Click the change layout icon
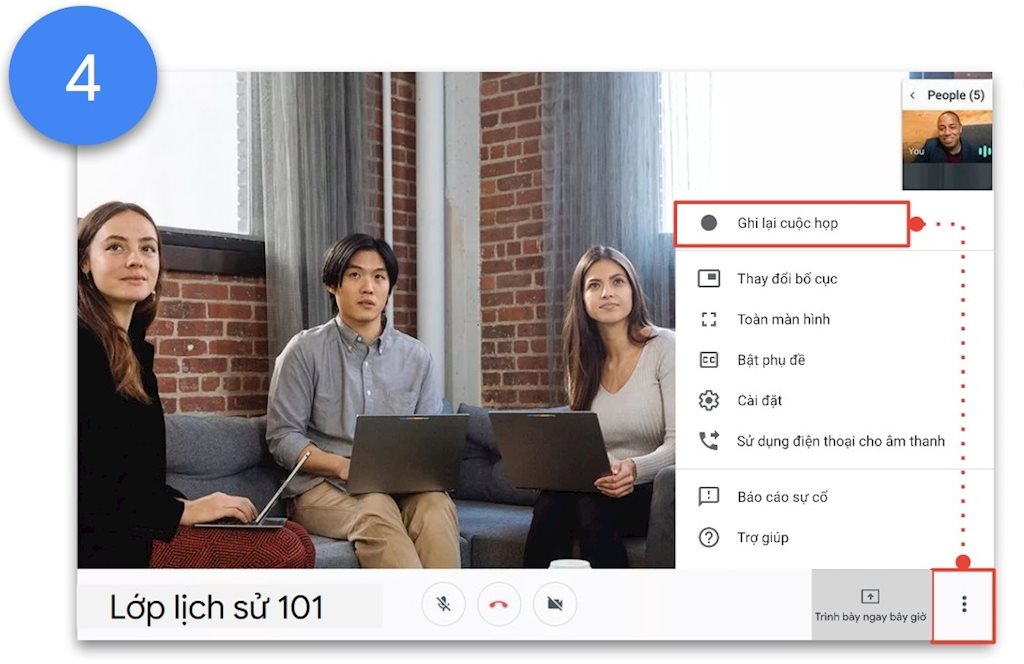 [709, 279]
